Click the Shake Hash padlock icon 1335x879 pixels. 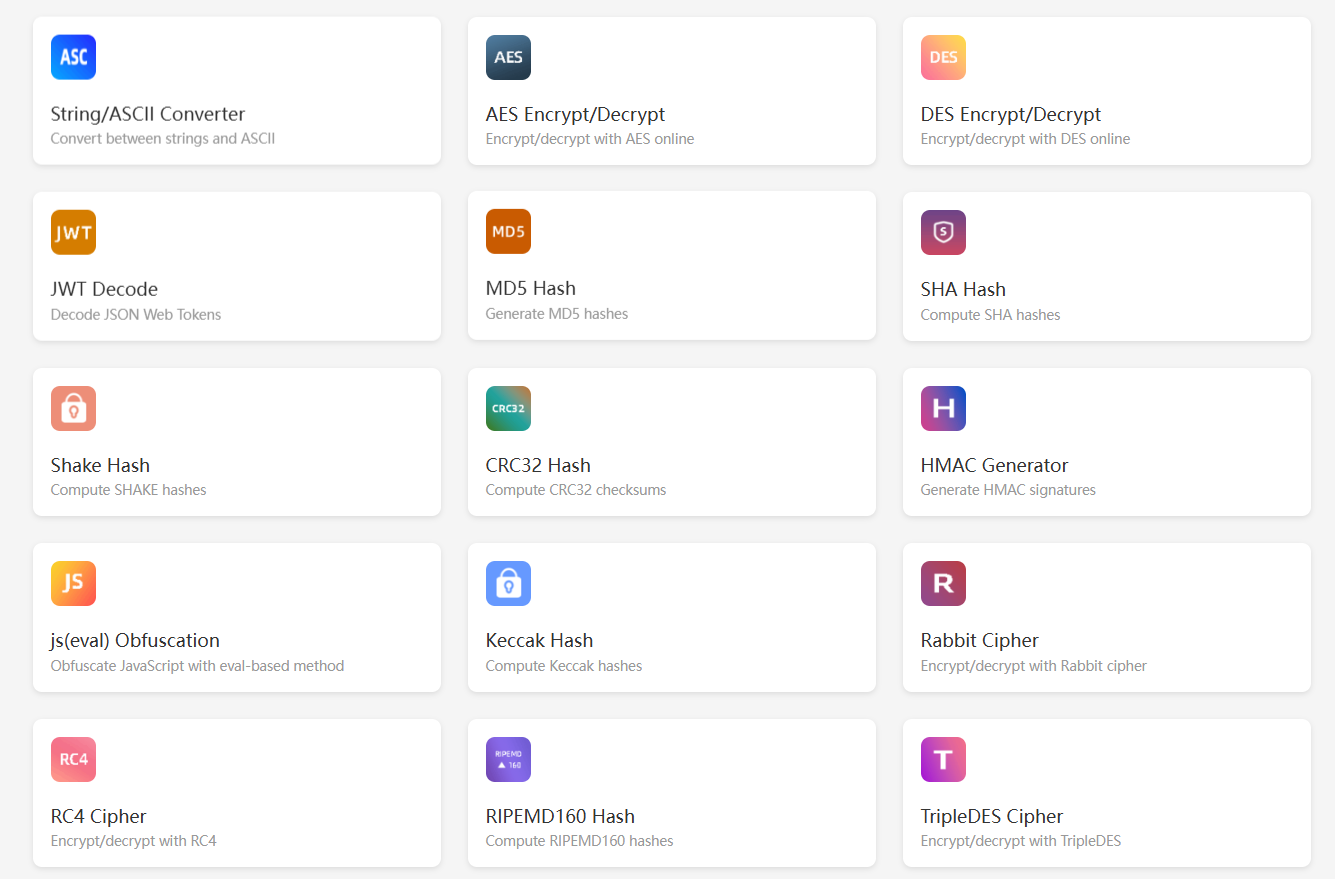[x=73, y=408]
